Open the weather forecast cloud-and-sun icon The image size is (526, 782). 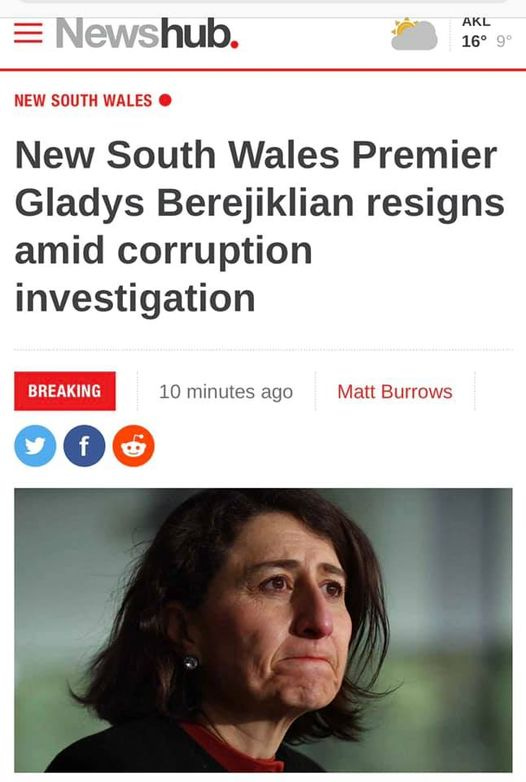click(414, 34)
